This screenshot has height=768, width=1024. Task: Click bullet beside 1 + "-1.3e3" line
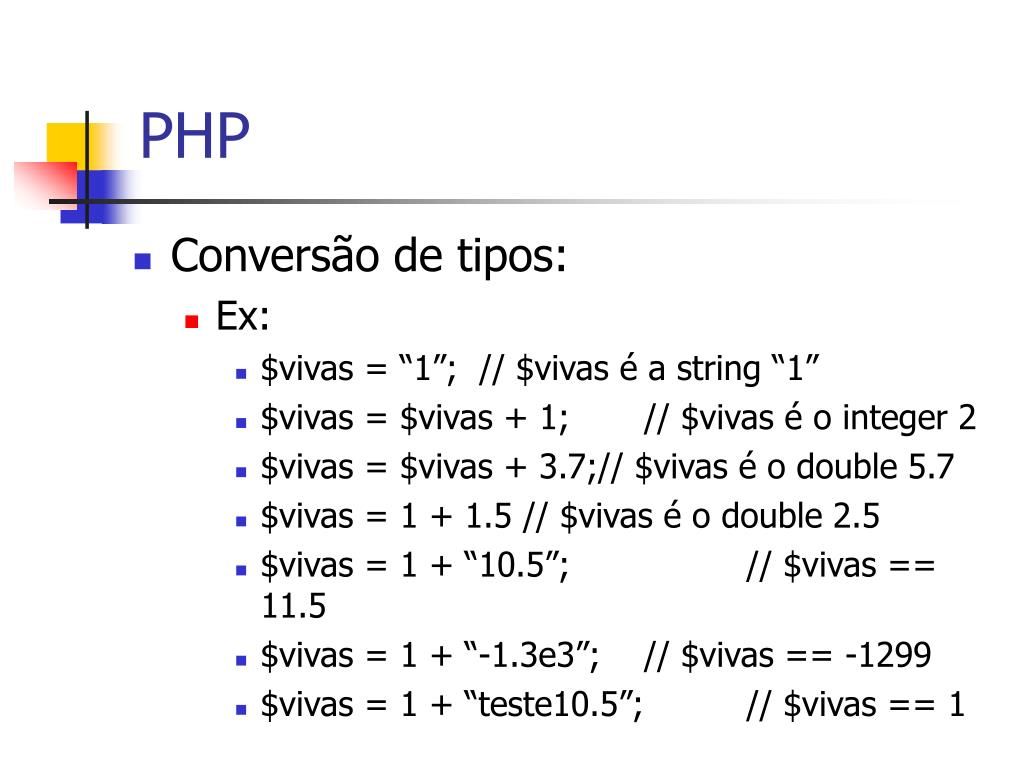coord(241,662)
